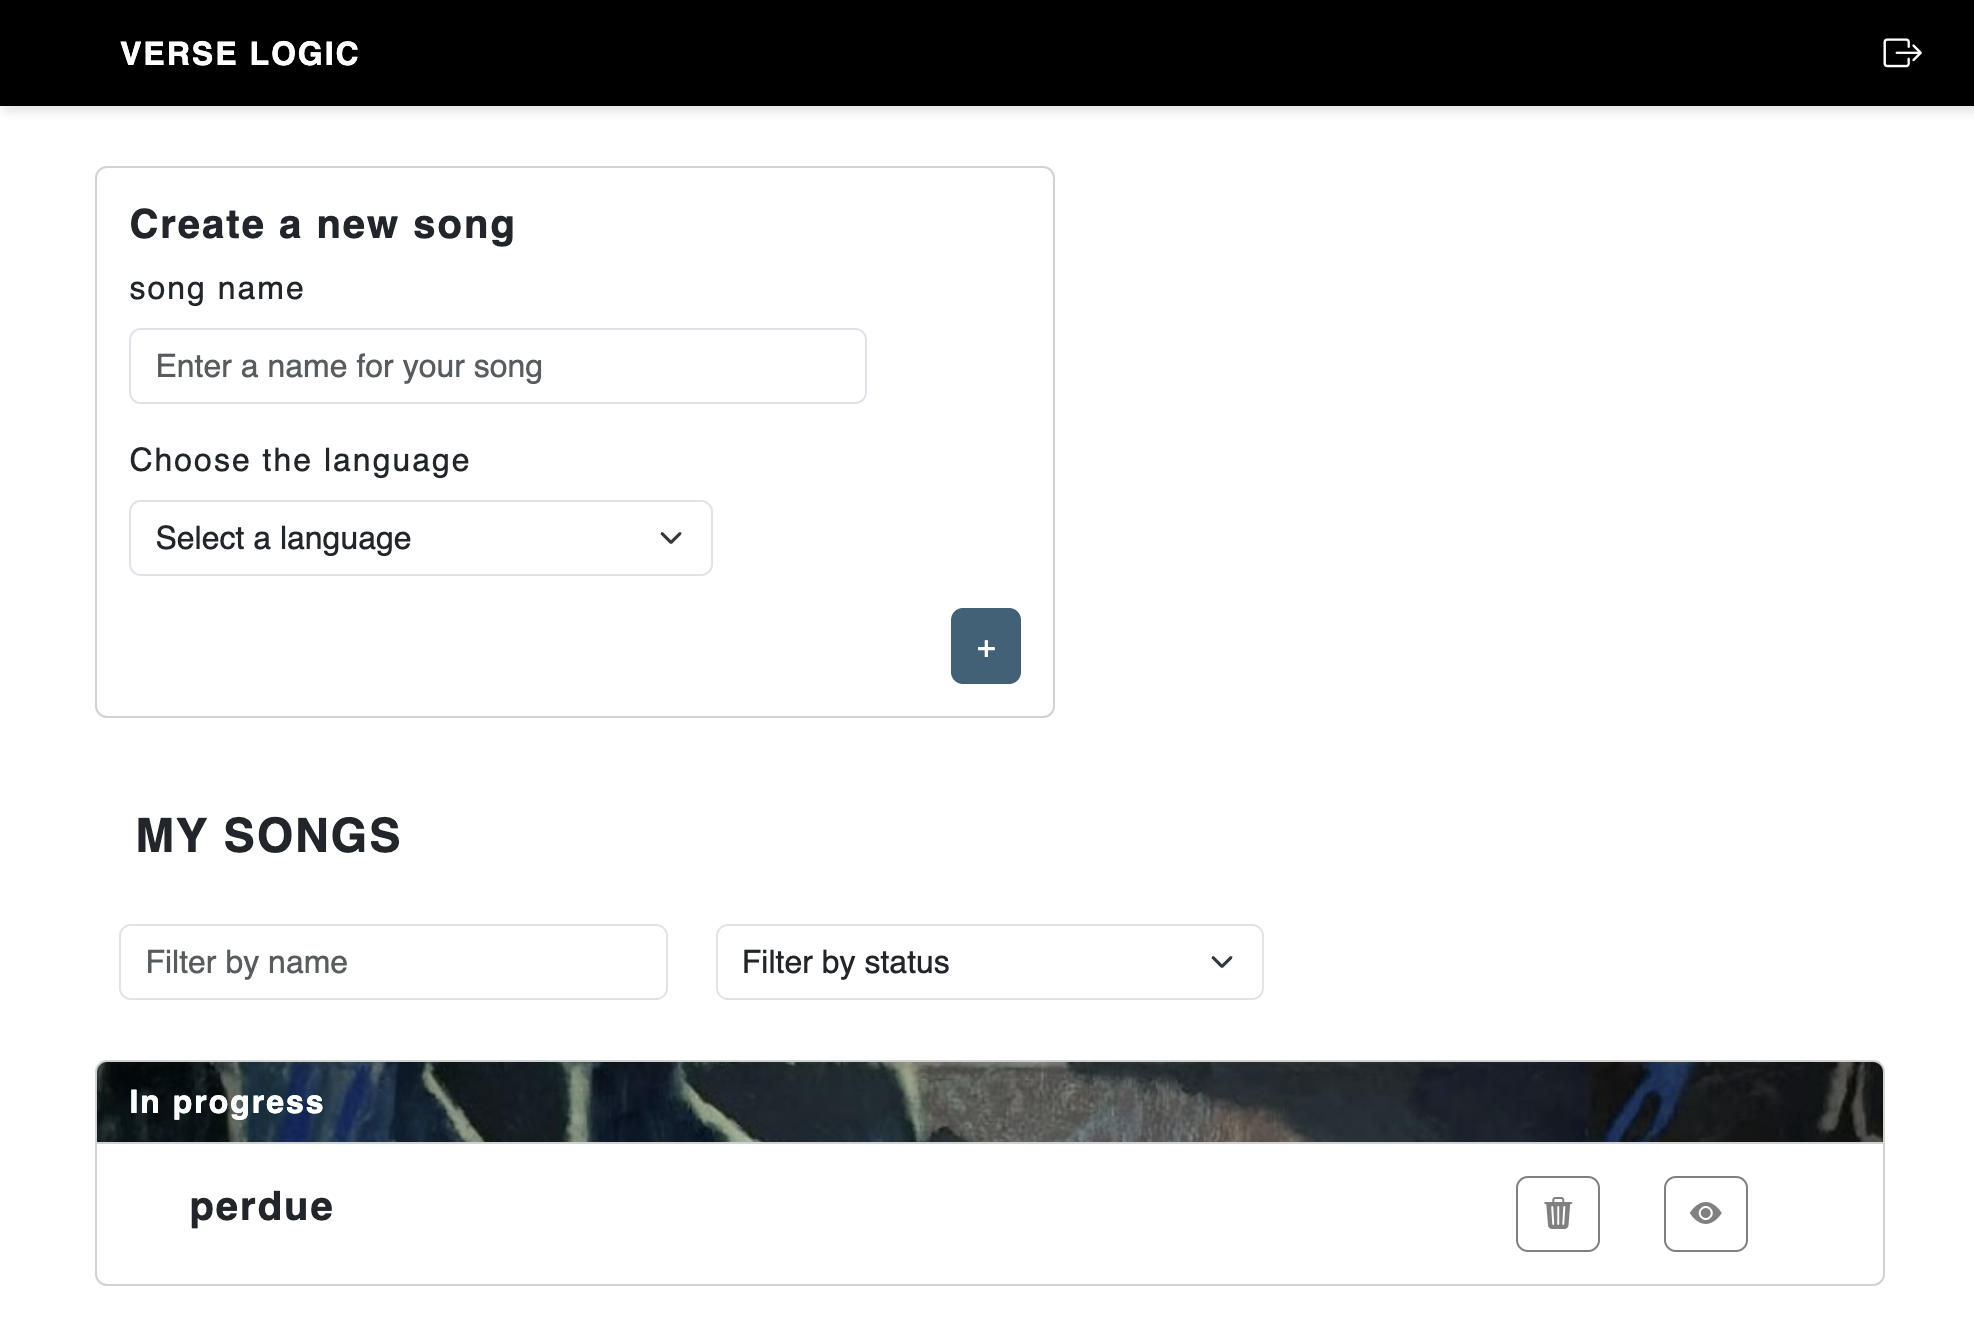Click into the Filter by name field
The height and width of the screenshot is (1336, 1974).
(393, 962)
